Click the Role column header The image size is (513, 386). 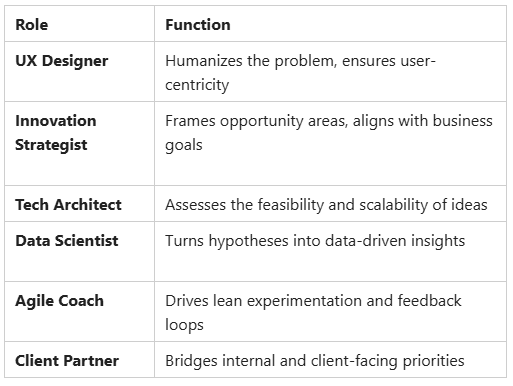point(79,24)
